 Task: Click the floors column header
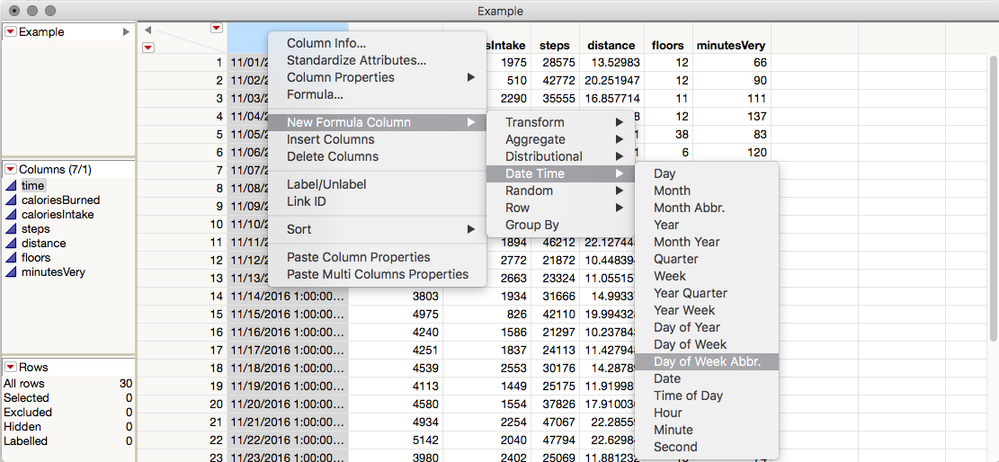668,45
